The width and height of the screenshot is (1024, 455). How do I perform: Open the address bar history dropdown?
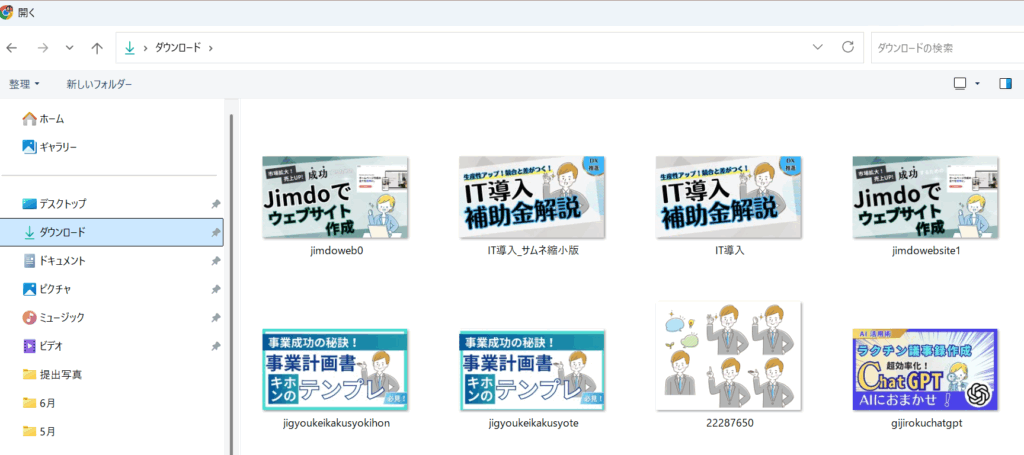point(817,47)
